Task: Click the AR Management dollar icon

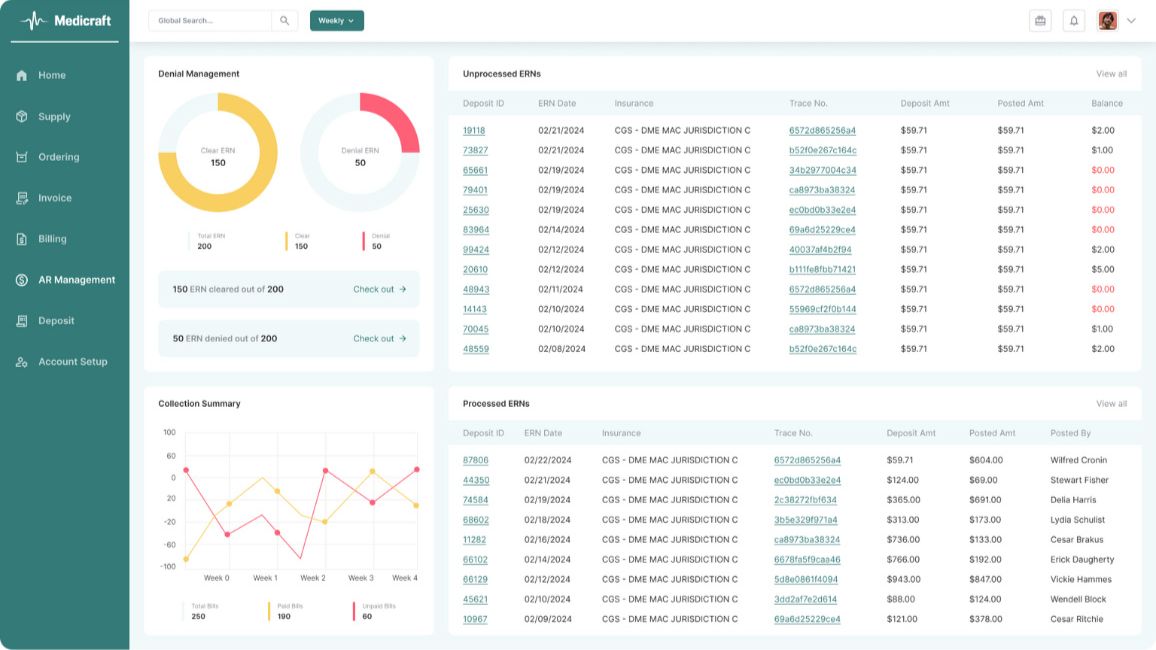Action: point(22,280)
